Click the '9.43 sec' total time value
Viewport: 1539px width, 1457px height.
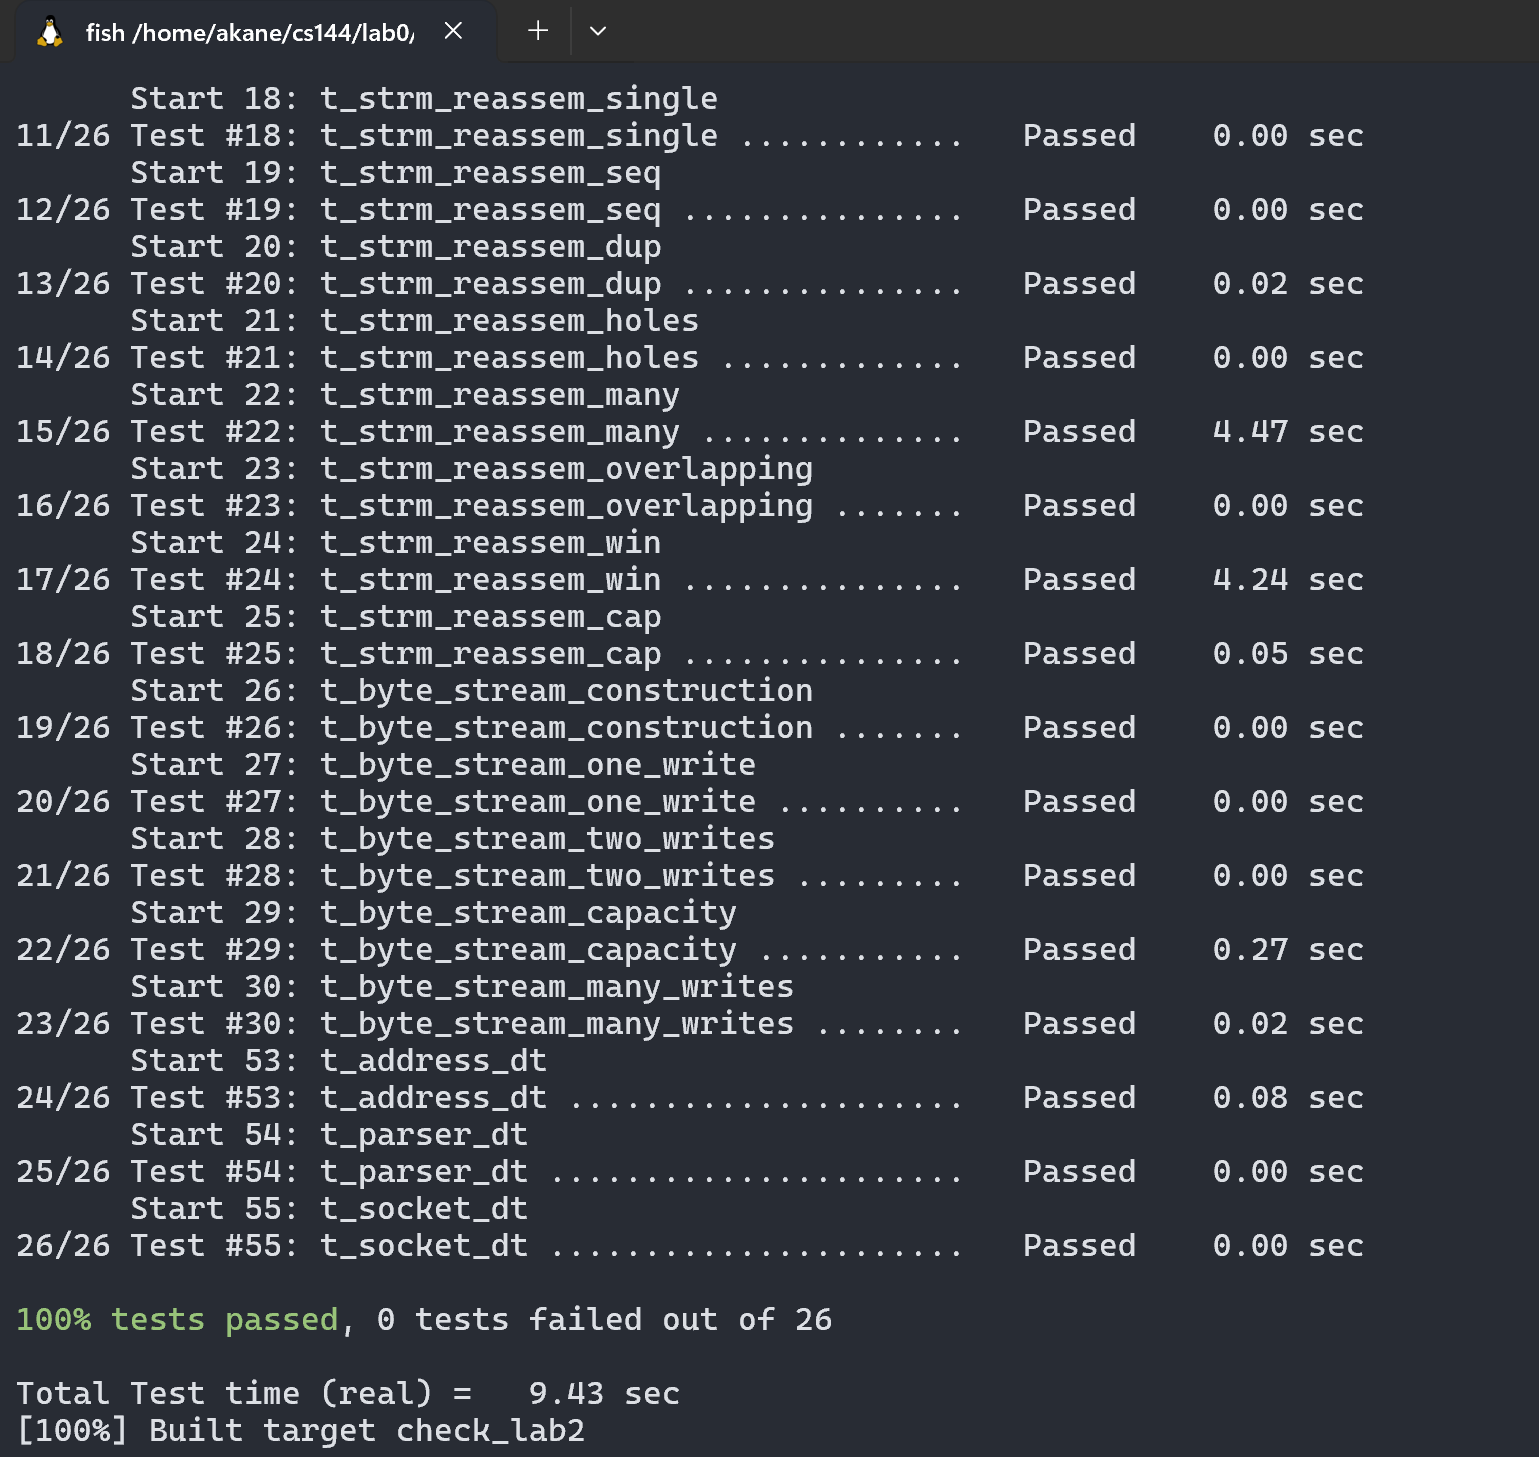pos(604,1394)
